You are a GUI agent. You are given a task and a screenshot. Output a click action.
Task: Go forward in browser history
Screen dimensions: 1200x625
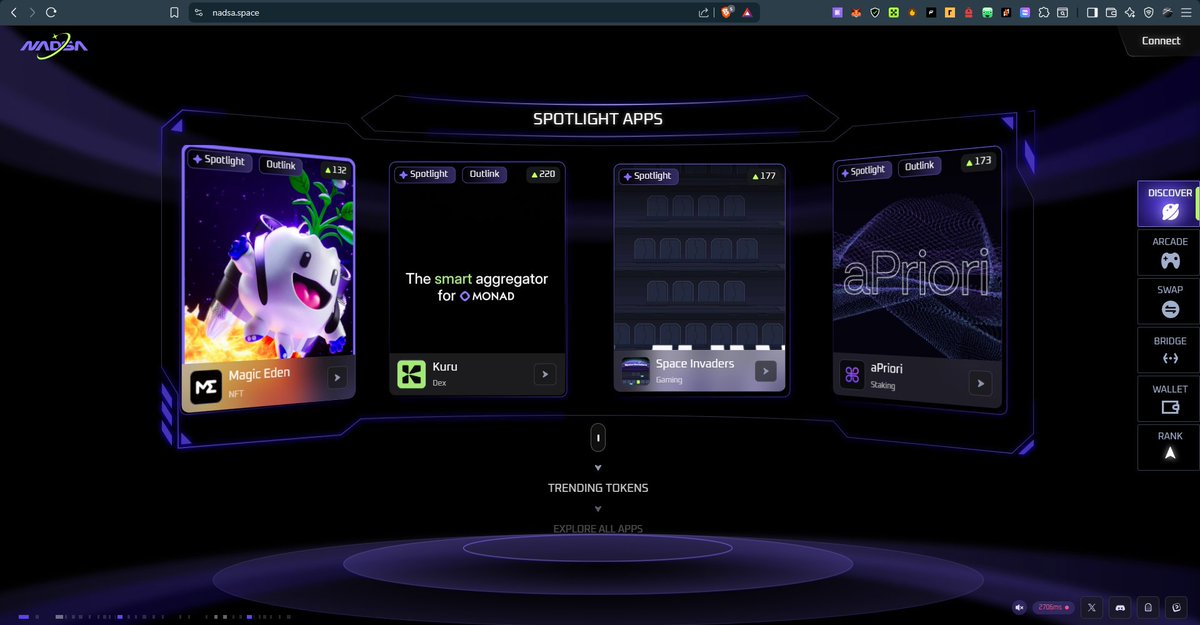[x=32, y=12]
